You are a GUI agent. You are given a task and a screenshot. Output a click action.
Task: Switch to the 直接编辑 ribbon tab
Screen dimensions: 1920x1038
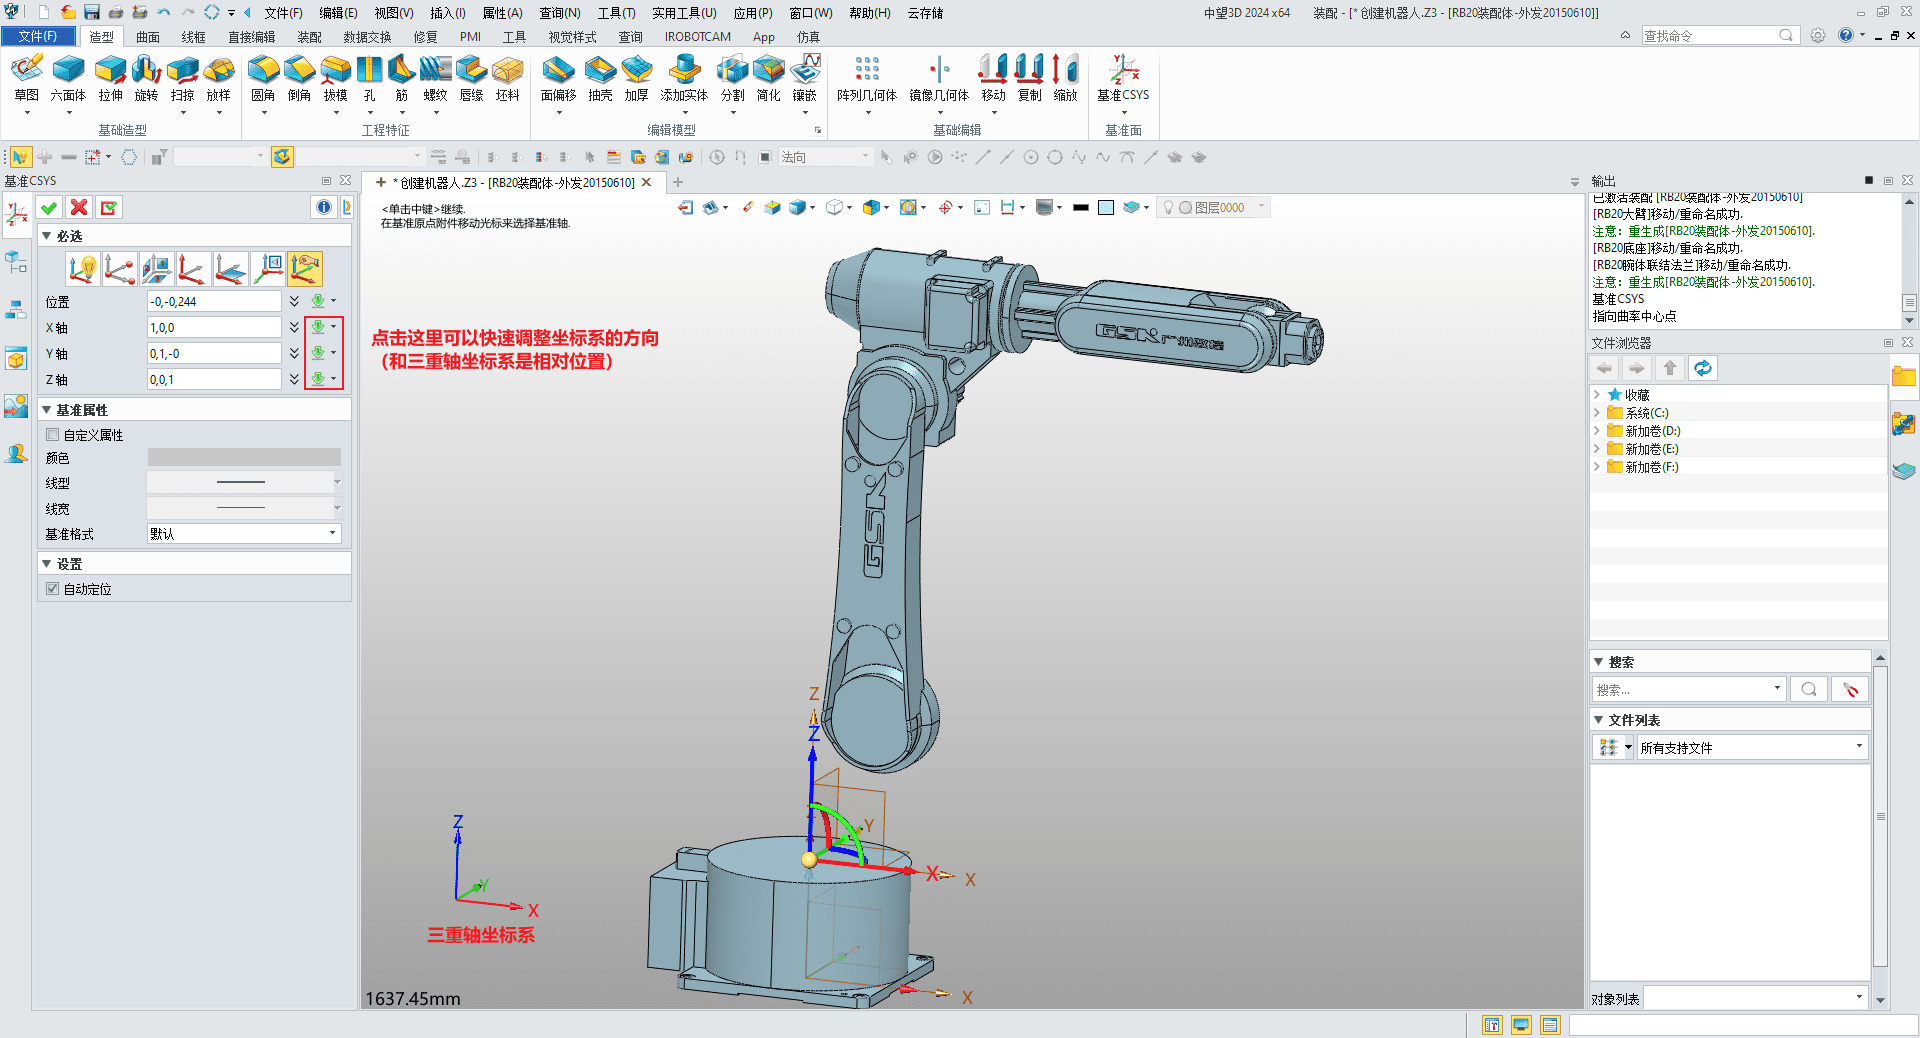pos(251,37)
